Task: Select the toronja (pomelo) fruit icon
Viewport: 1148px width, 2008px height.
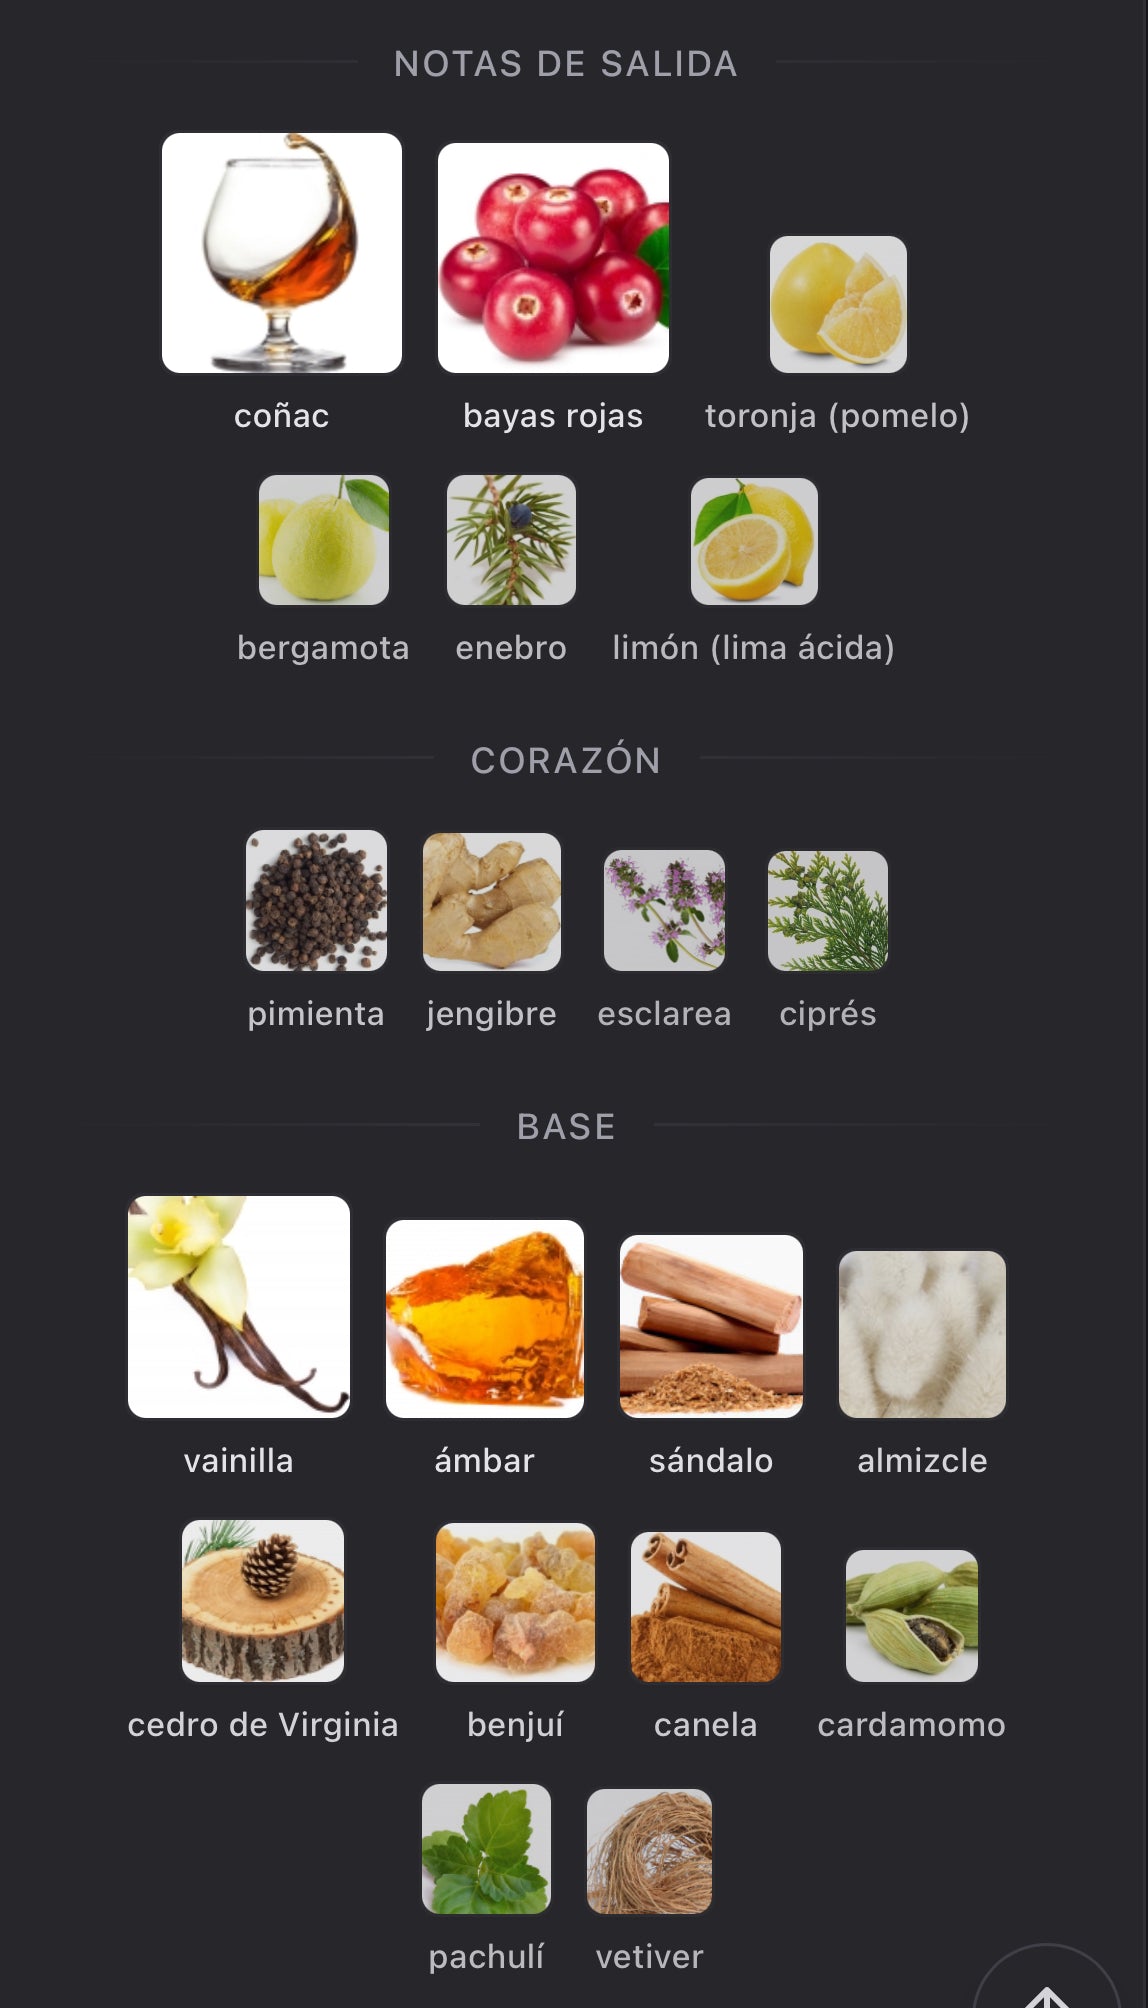Action: 838,304
